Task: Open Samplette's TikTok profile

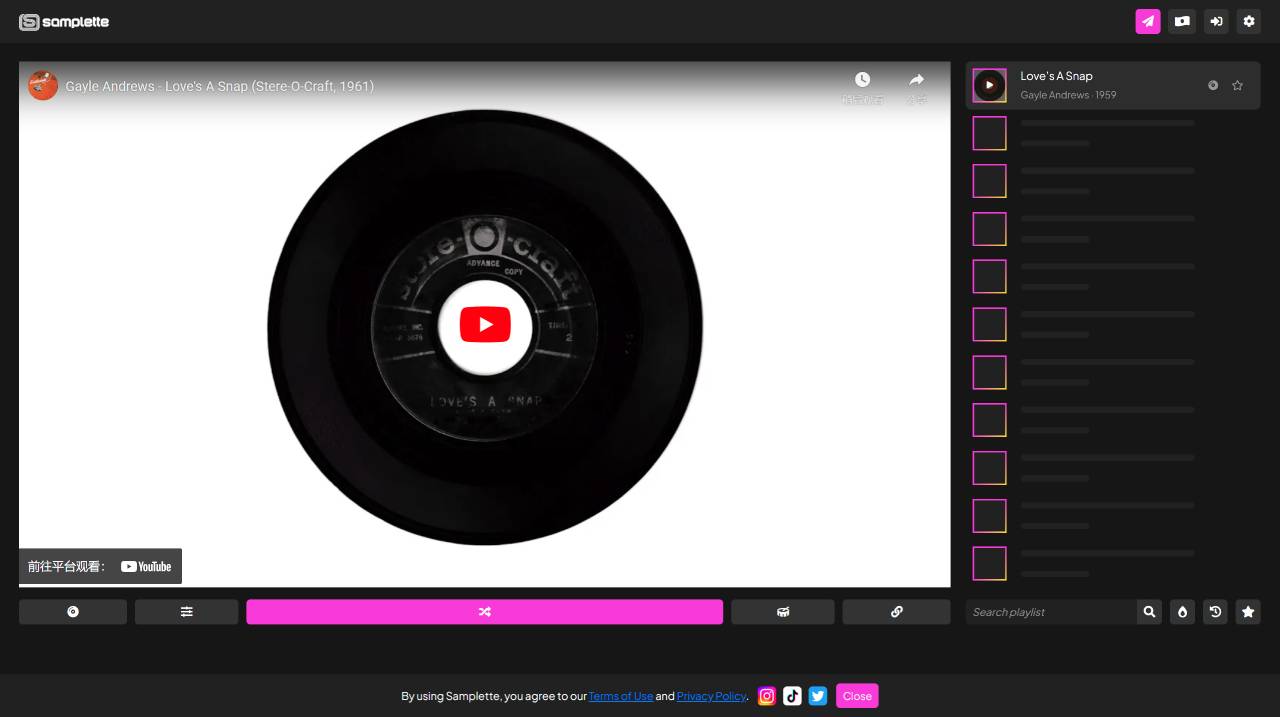Action: click(x=792, y=696)
